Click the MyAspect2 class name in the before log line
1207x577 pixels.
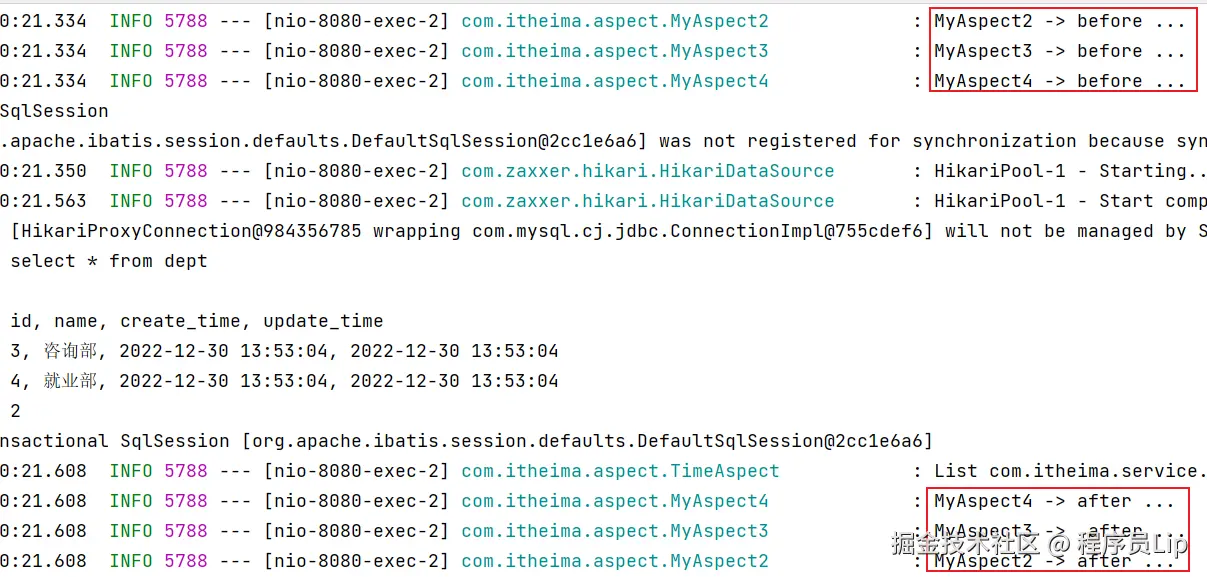(x=614, y=21)
